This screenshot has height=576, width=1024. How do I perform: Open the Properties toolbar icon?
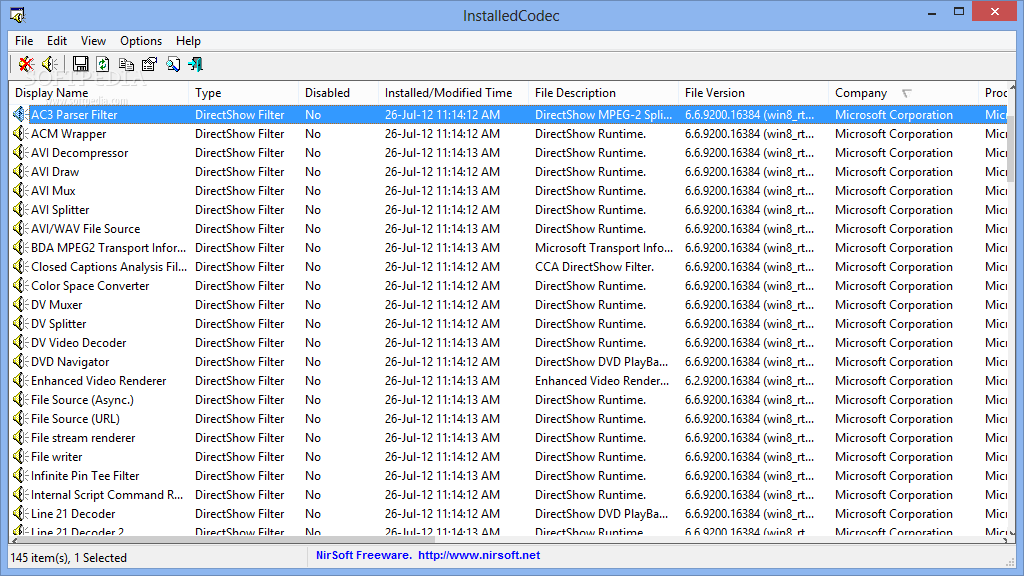(x=150, y=64)
